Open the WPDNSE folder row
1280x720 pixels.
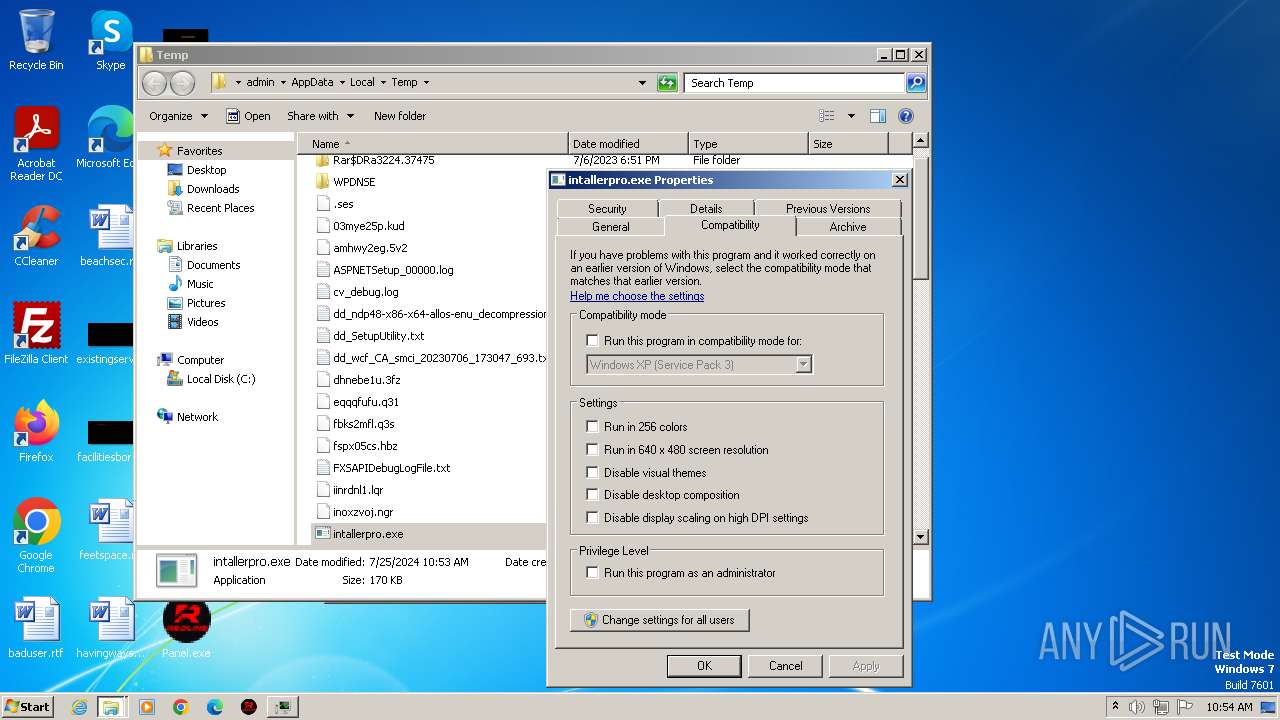[x=355, y=182]
